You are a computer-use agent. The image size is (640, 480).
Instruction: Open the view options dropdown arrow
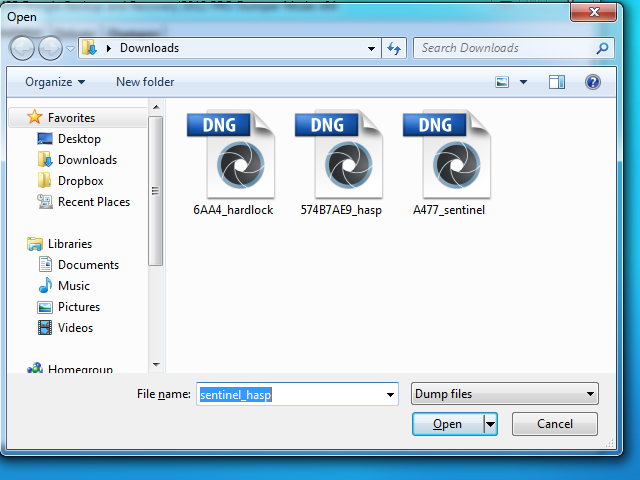[x=523, y=82]
